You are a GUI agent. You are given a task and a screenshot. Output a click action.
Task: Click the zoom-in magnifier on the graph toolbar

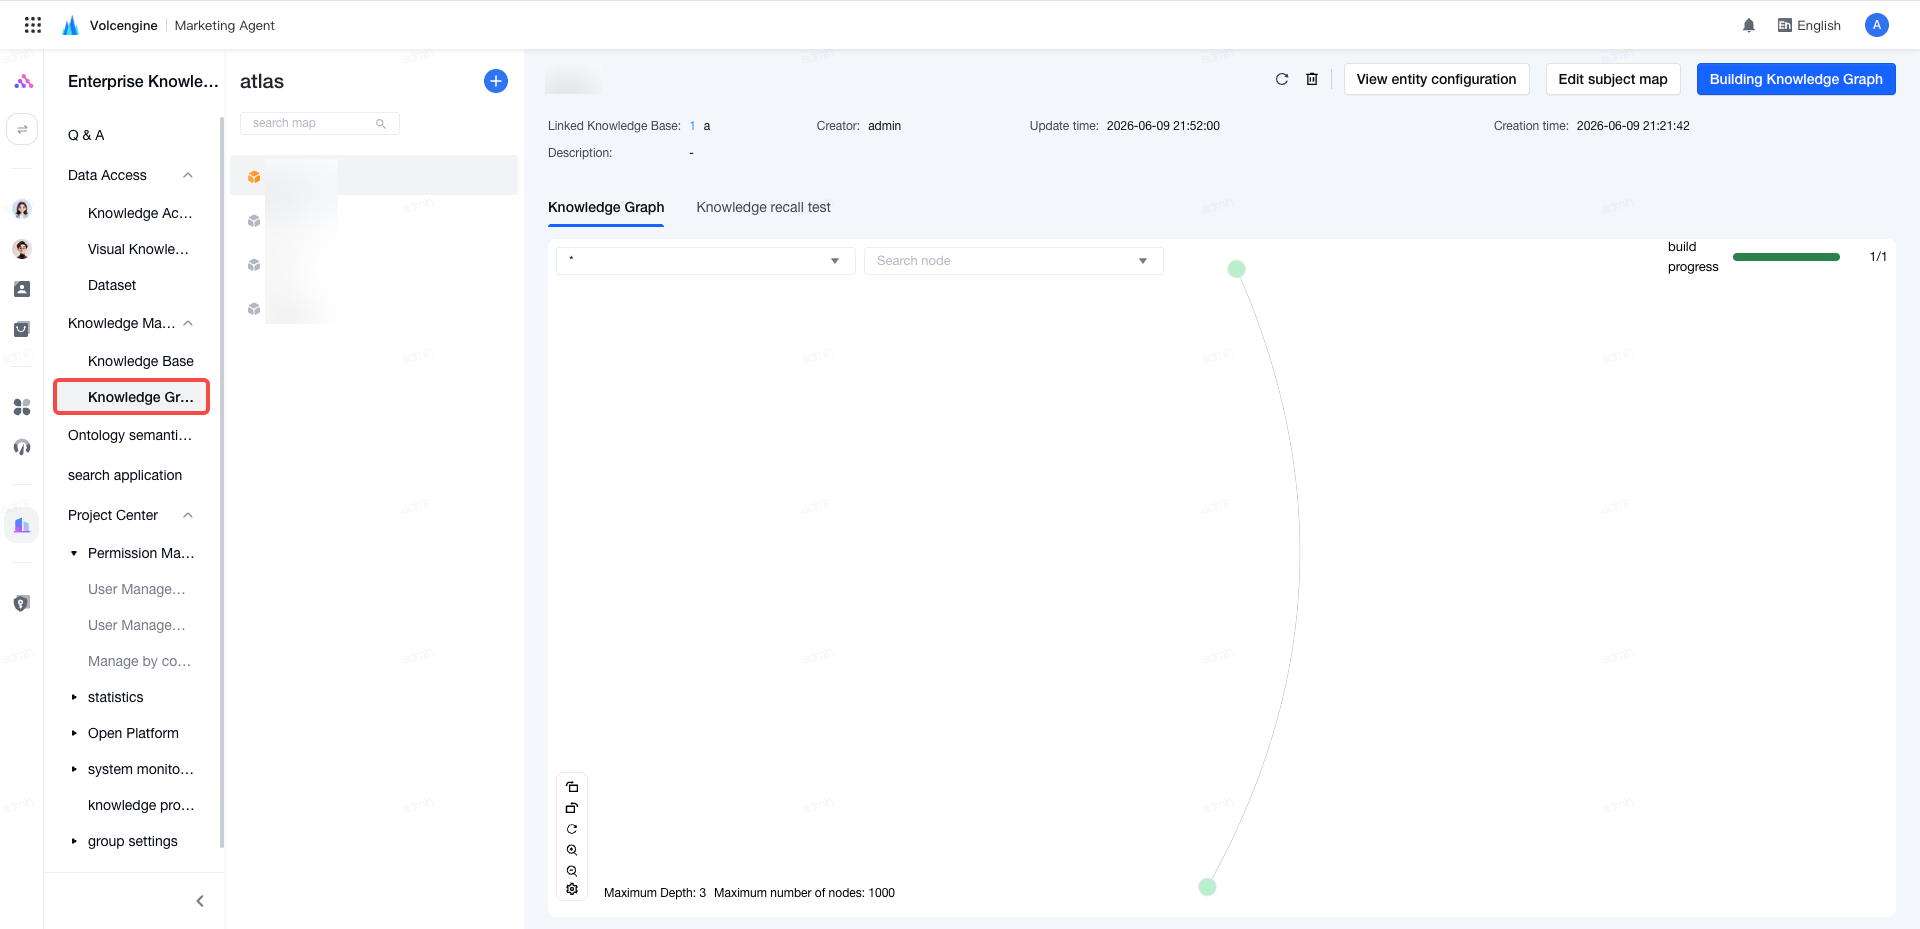pyautogui.click(x=572, y=850)
